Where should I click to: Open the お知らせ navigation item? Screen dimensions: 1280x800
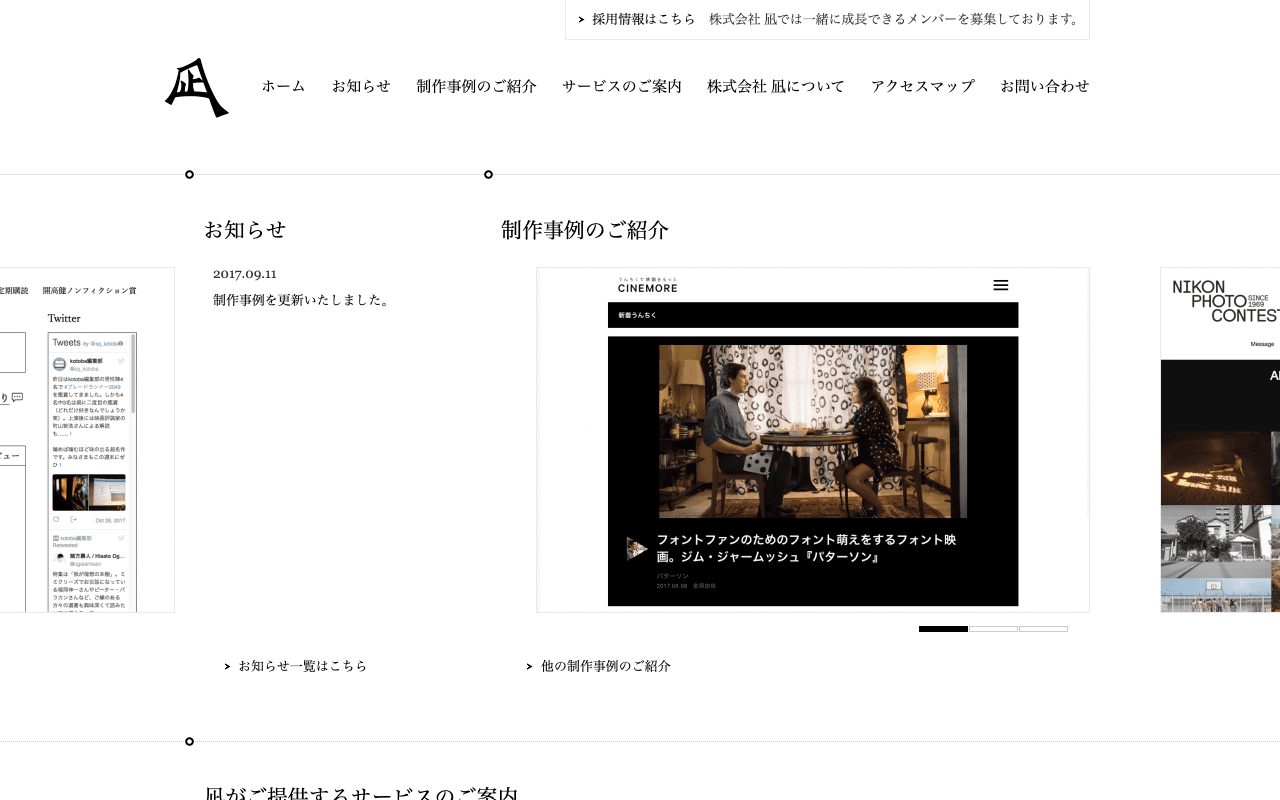[x=361, y=87]
